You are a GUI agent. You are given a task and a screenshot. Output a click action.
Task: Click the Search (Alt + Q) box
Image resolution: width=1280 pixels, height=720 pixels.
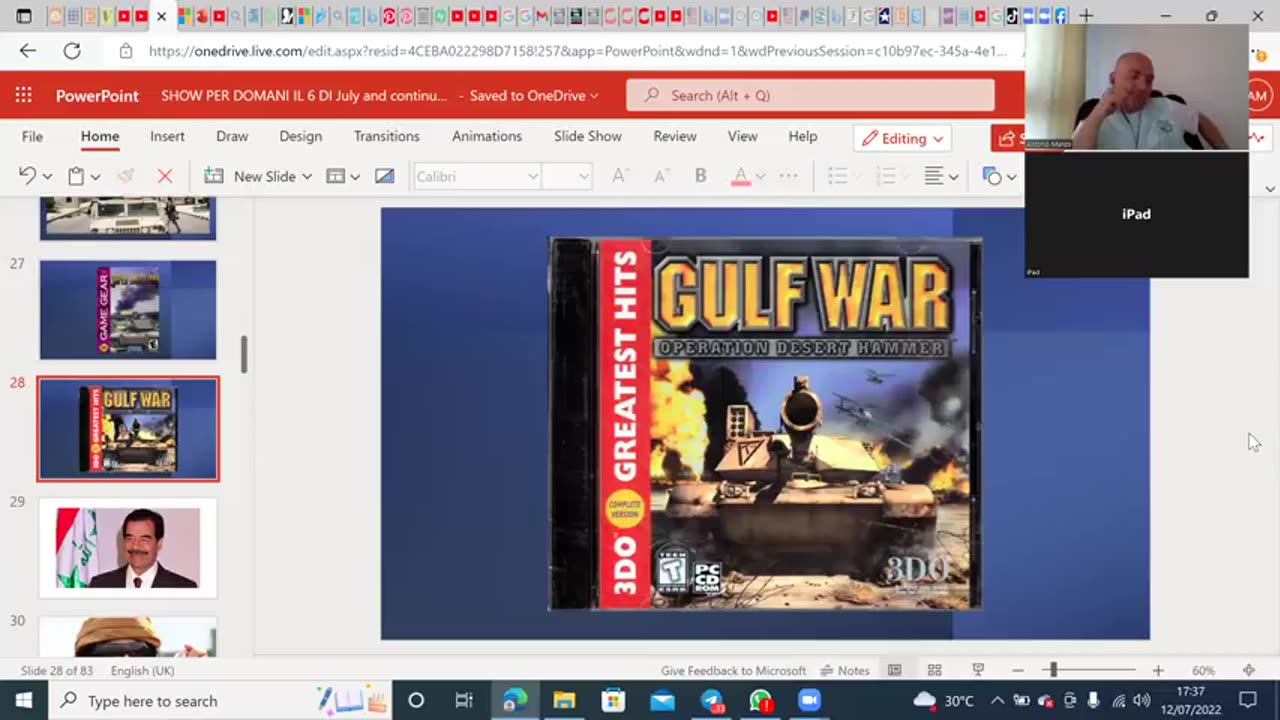pos(811,95)
